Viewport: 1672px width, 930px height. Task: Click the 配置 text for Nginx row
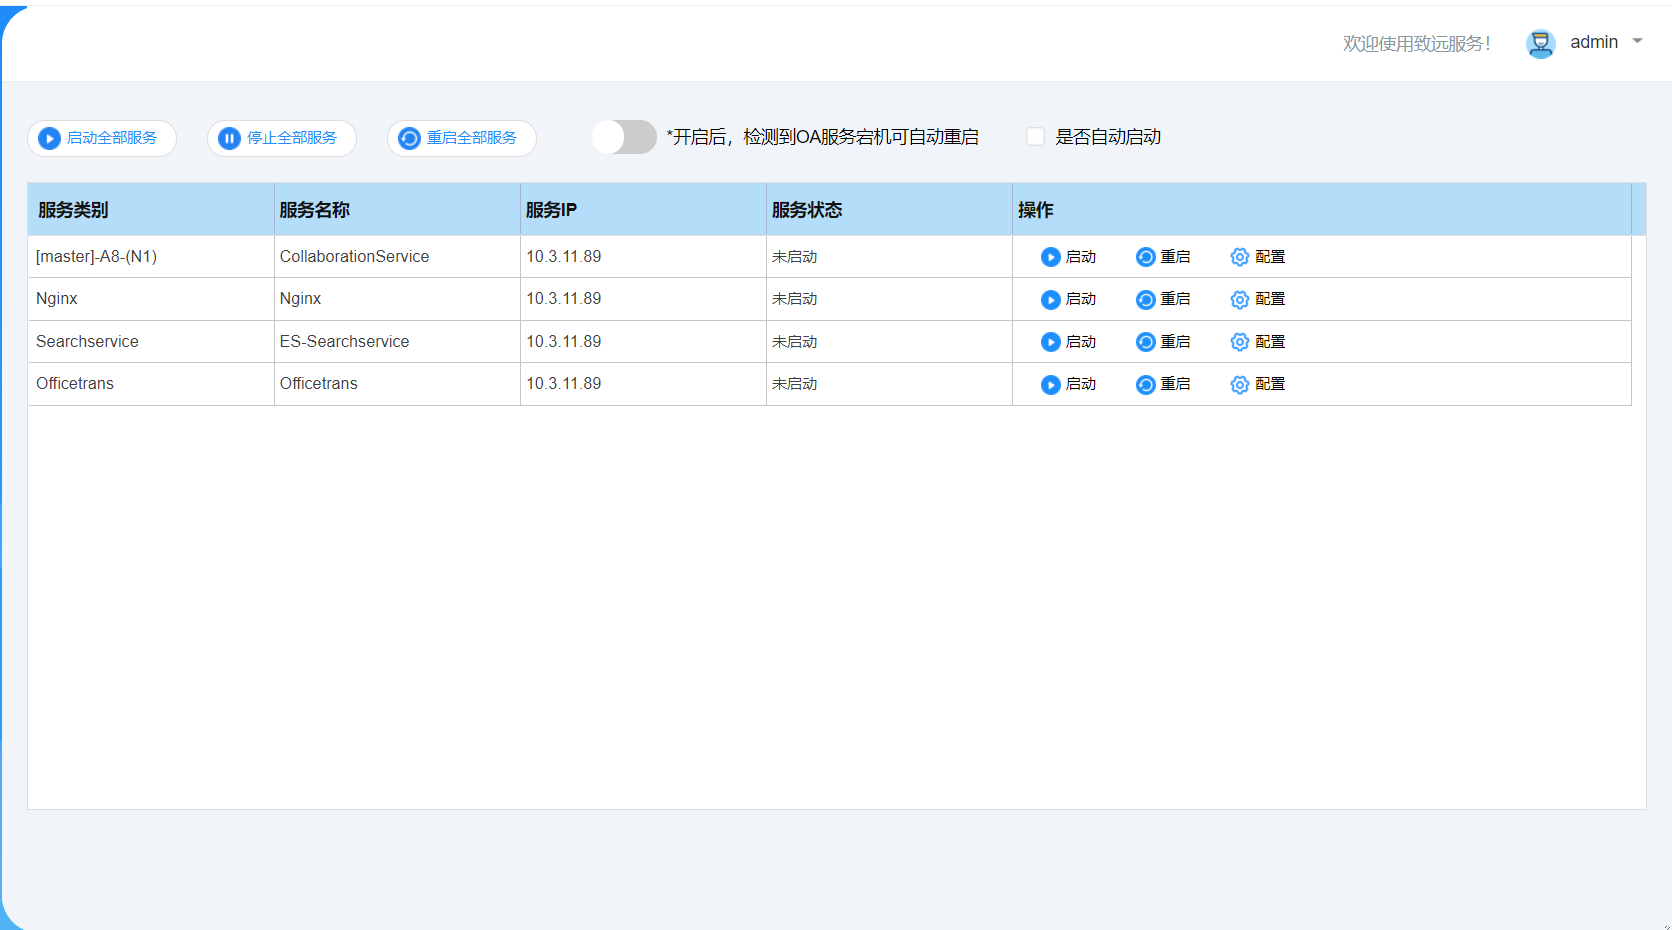pyautogui.click(x=1270, y=299)
